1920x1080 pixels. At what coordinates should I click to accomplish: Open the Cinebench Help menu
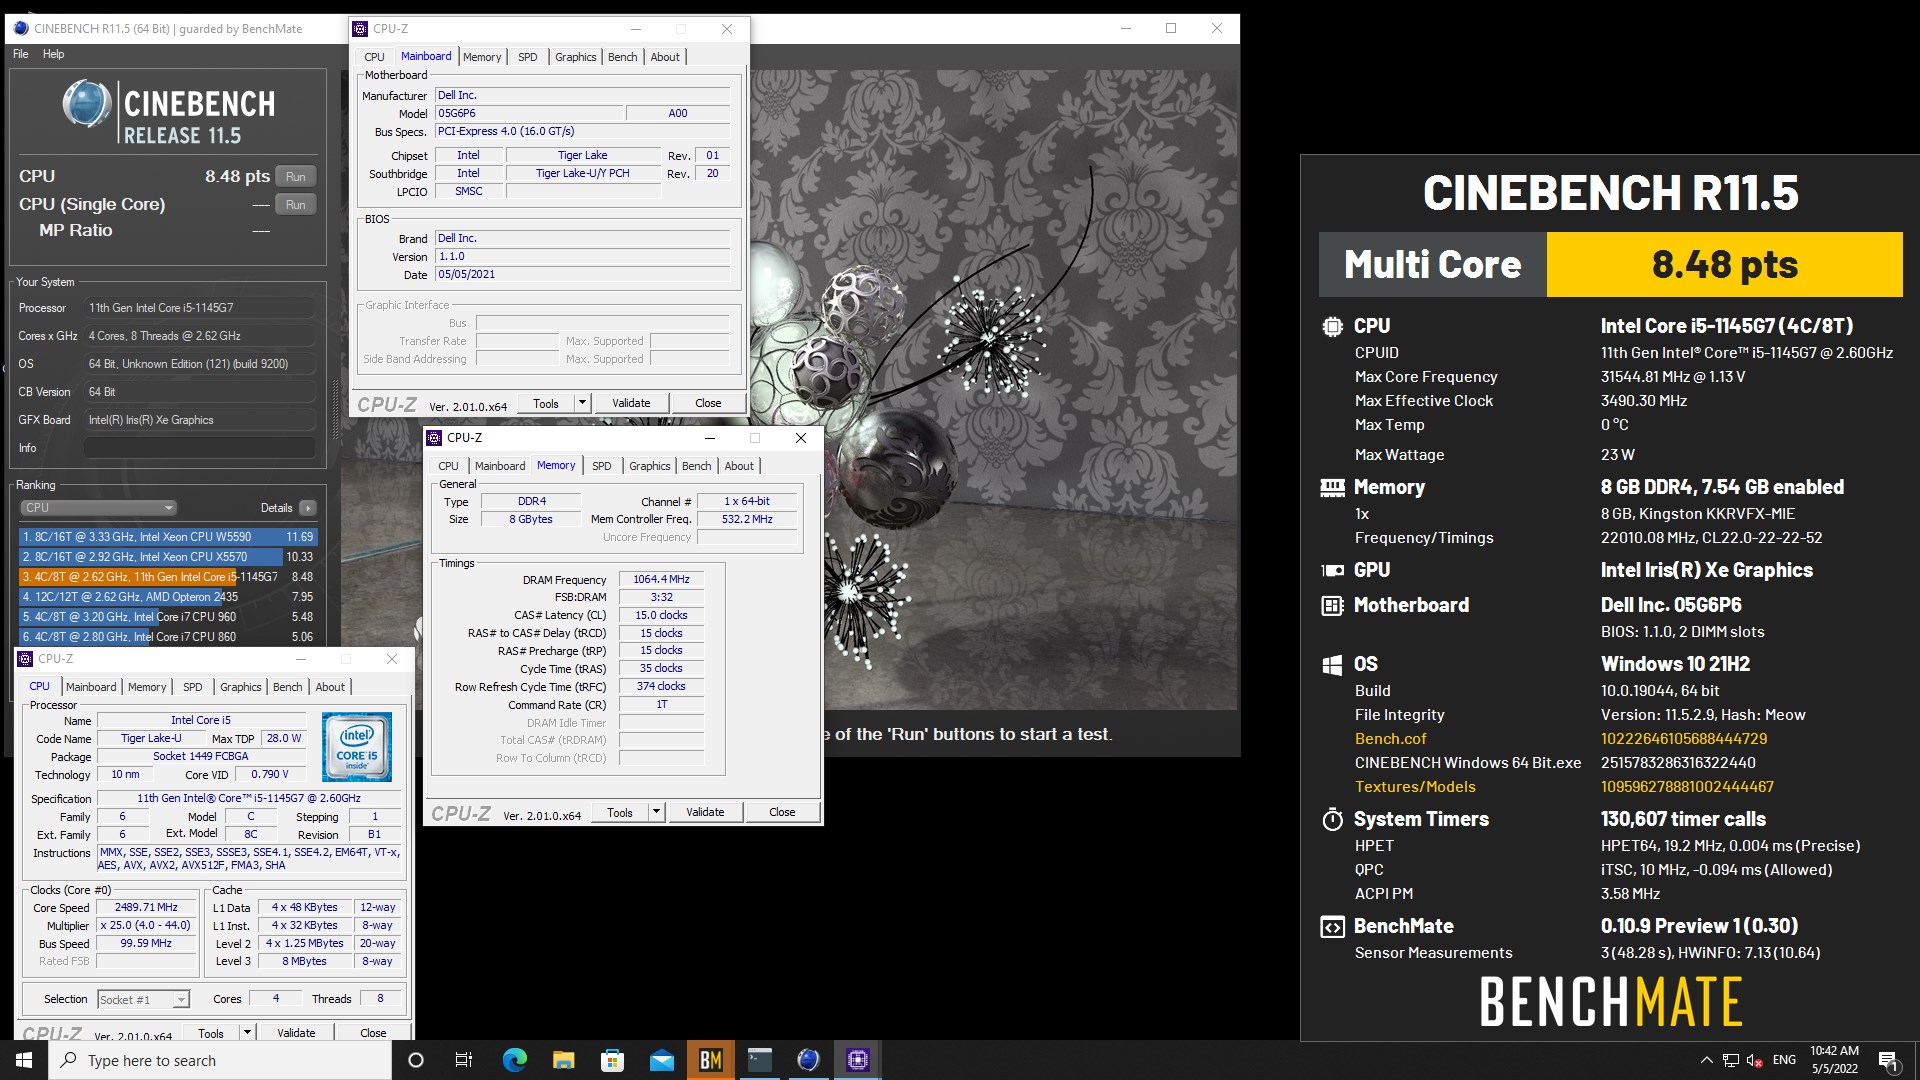[53, 54]
